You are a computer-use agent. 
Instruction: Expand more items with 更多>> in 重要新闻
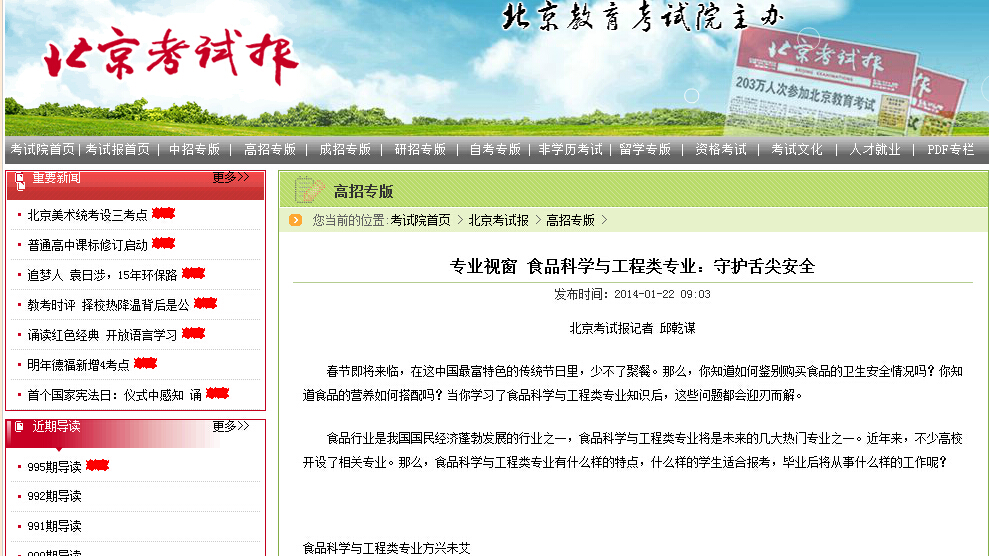click(x=230, y=178)
